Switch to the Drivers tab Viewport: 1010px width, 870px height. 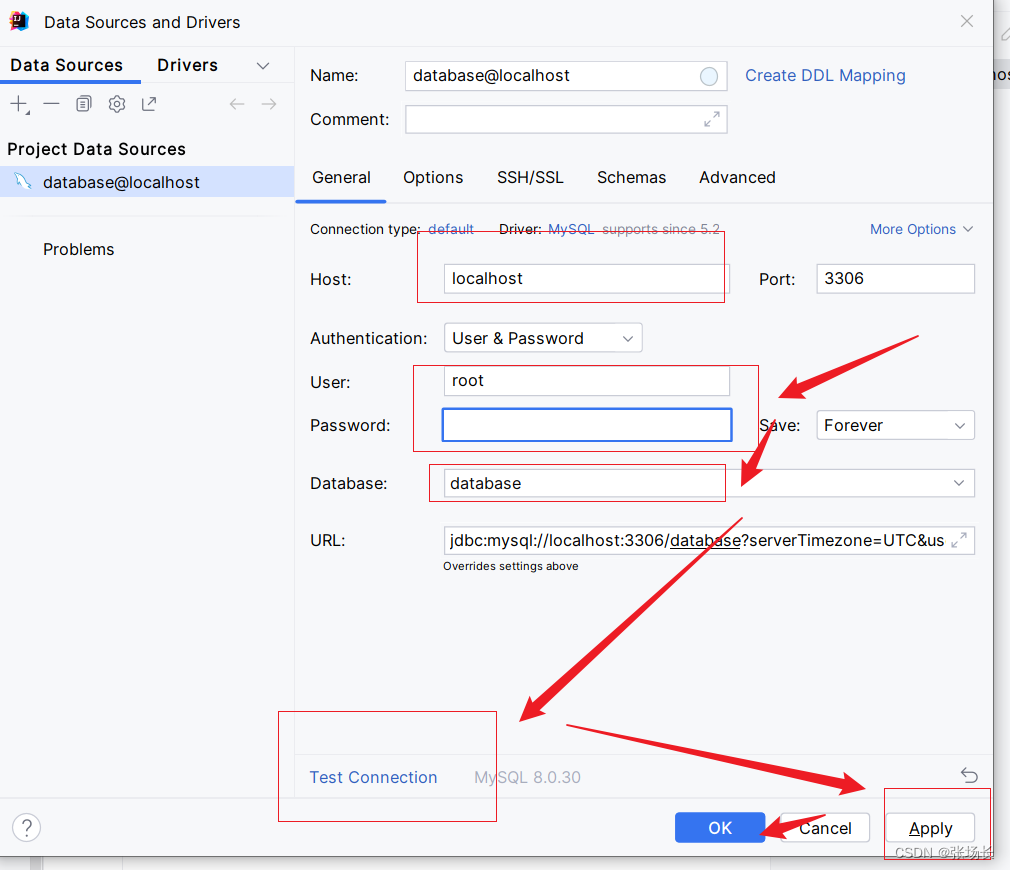tap(187, 65)
